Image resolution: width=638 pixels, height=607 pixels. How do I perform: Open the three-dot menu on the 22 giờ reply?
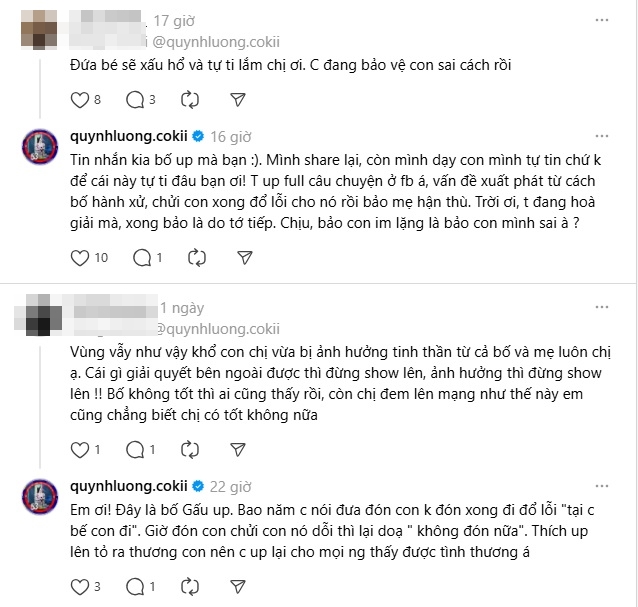tap(601, 486)
